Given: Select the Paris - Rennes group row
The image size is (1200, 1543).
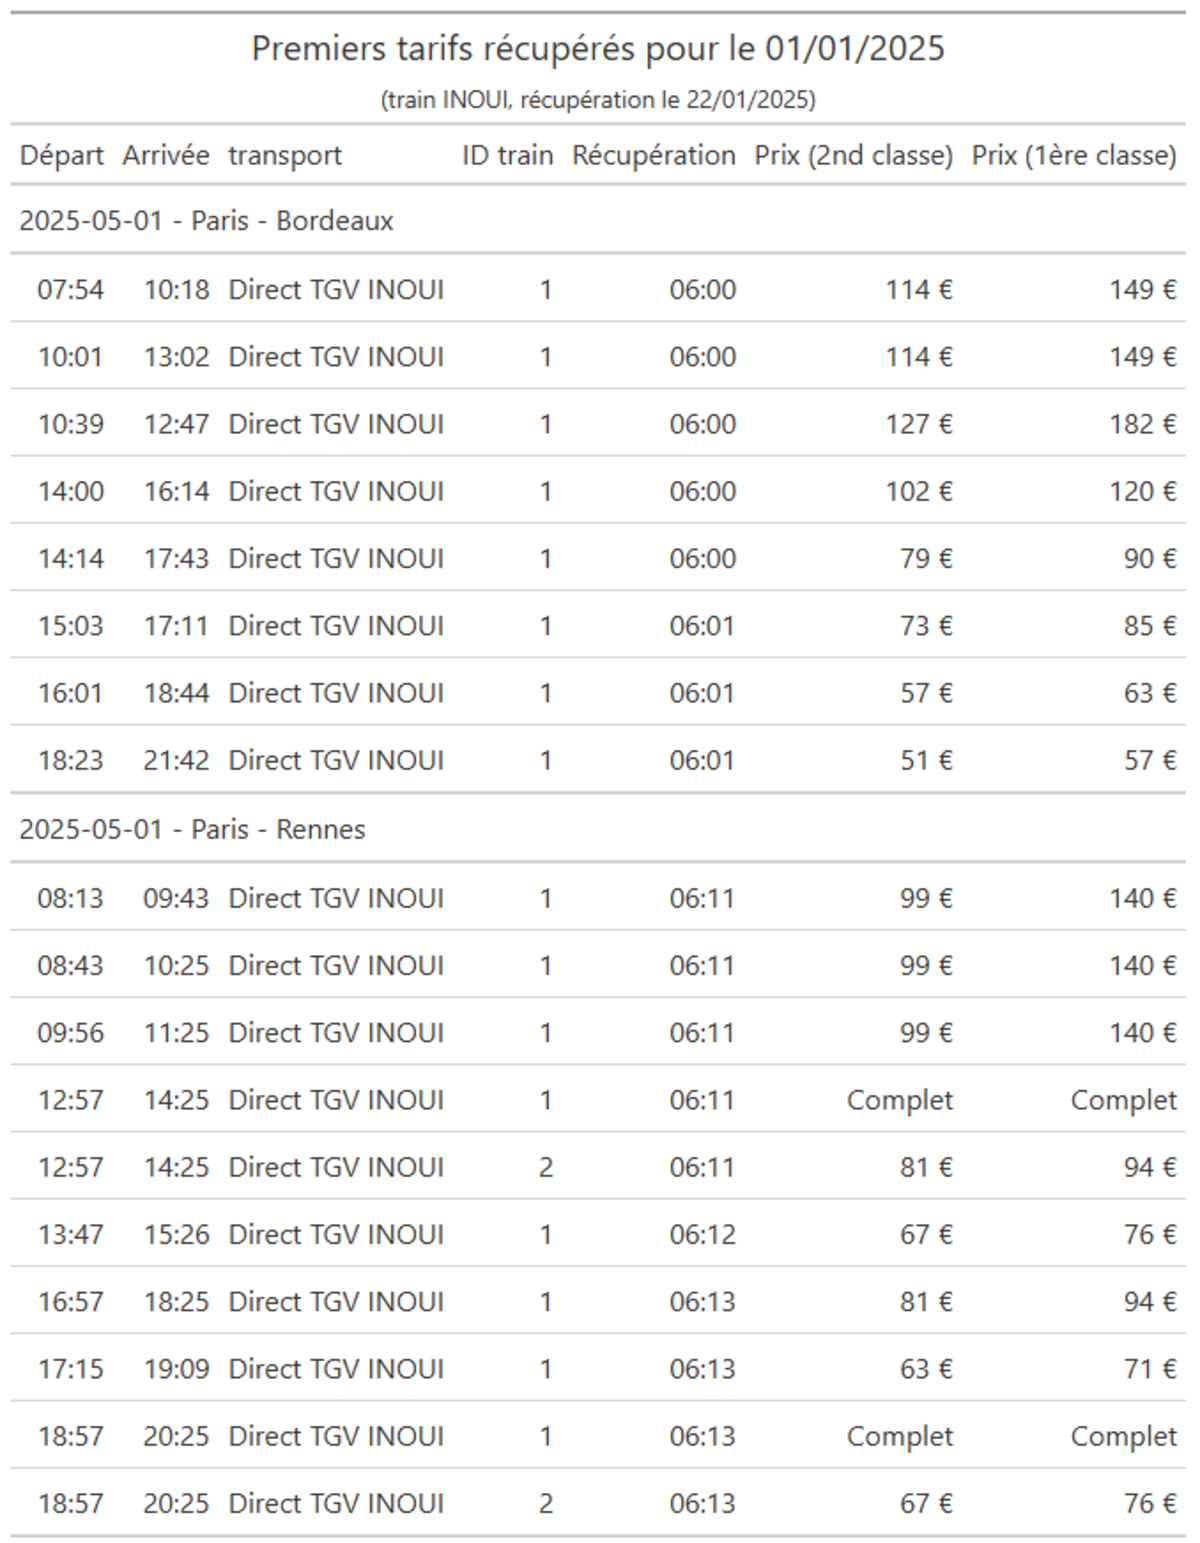Looking at the screenshot, I should 598,829.
